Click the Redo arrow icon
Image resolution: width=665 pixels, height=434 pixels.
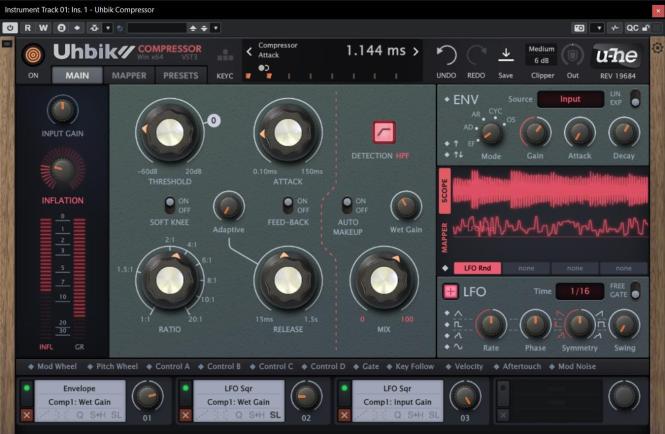476,55
